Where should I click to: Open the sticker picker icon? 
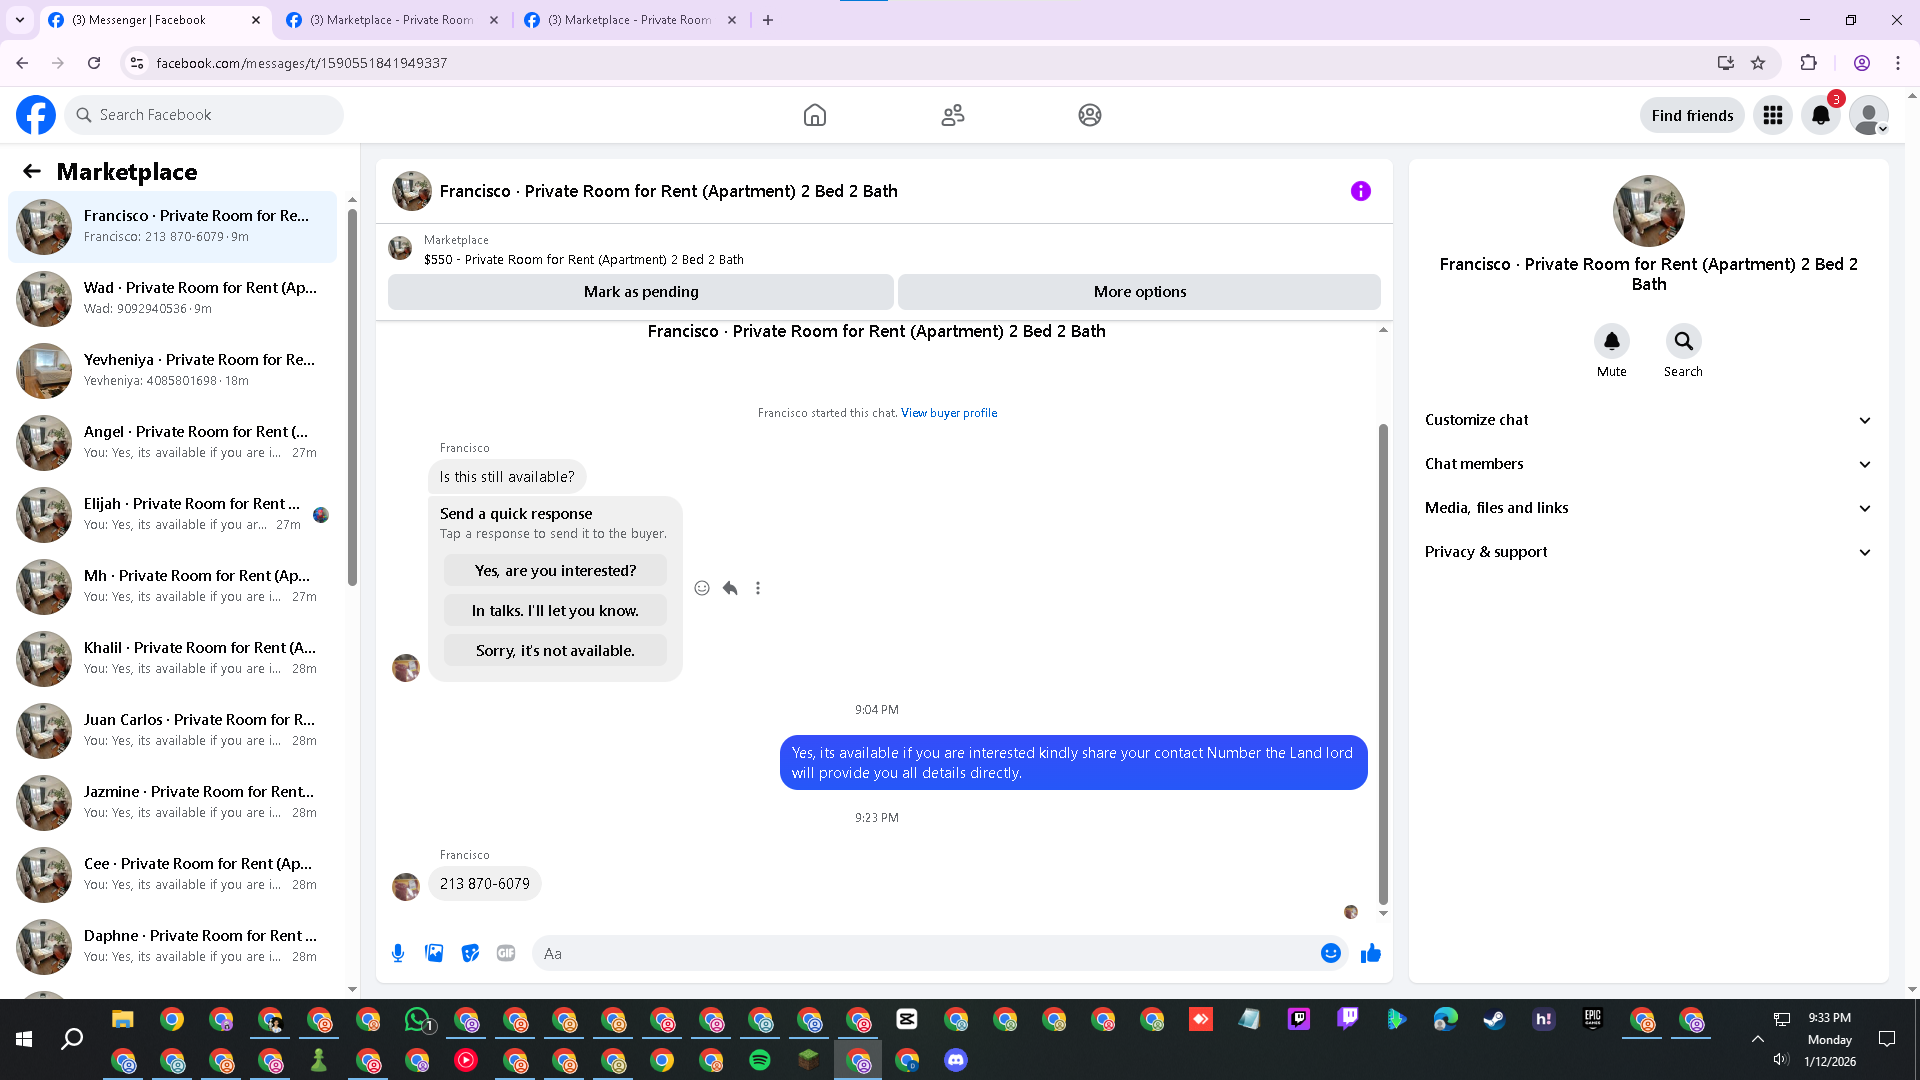(470, 953)
